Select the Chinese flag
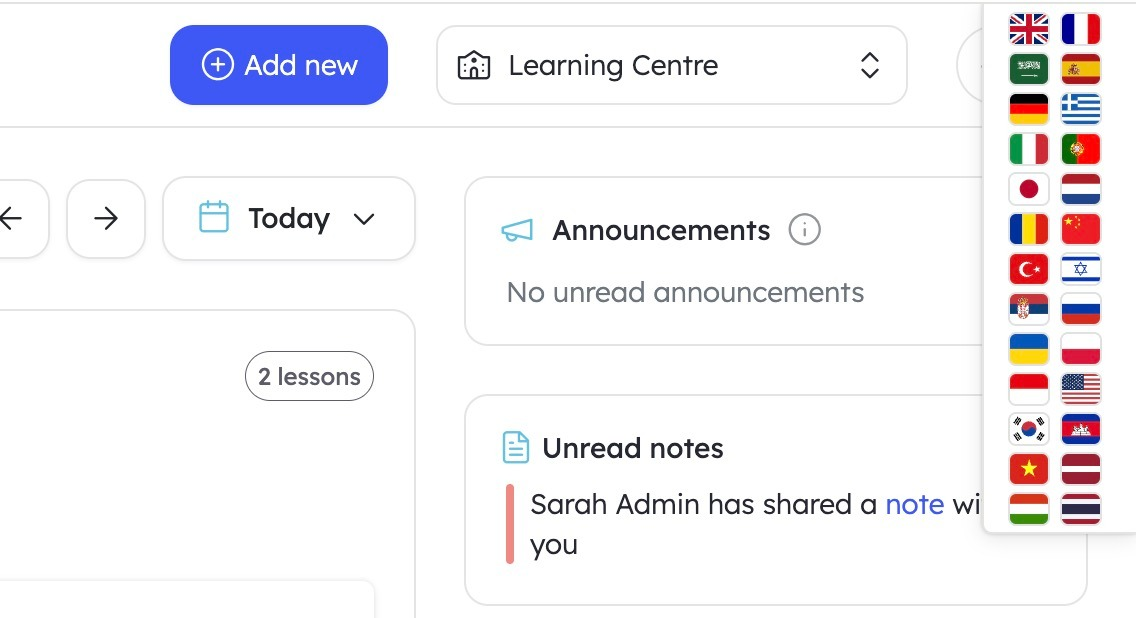The width and height of the screenshot is (1136, 618). (x=1081, y=229)
